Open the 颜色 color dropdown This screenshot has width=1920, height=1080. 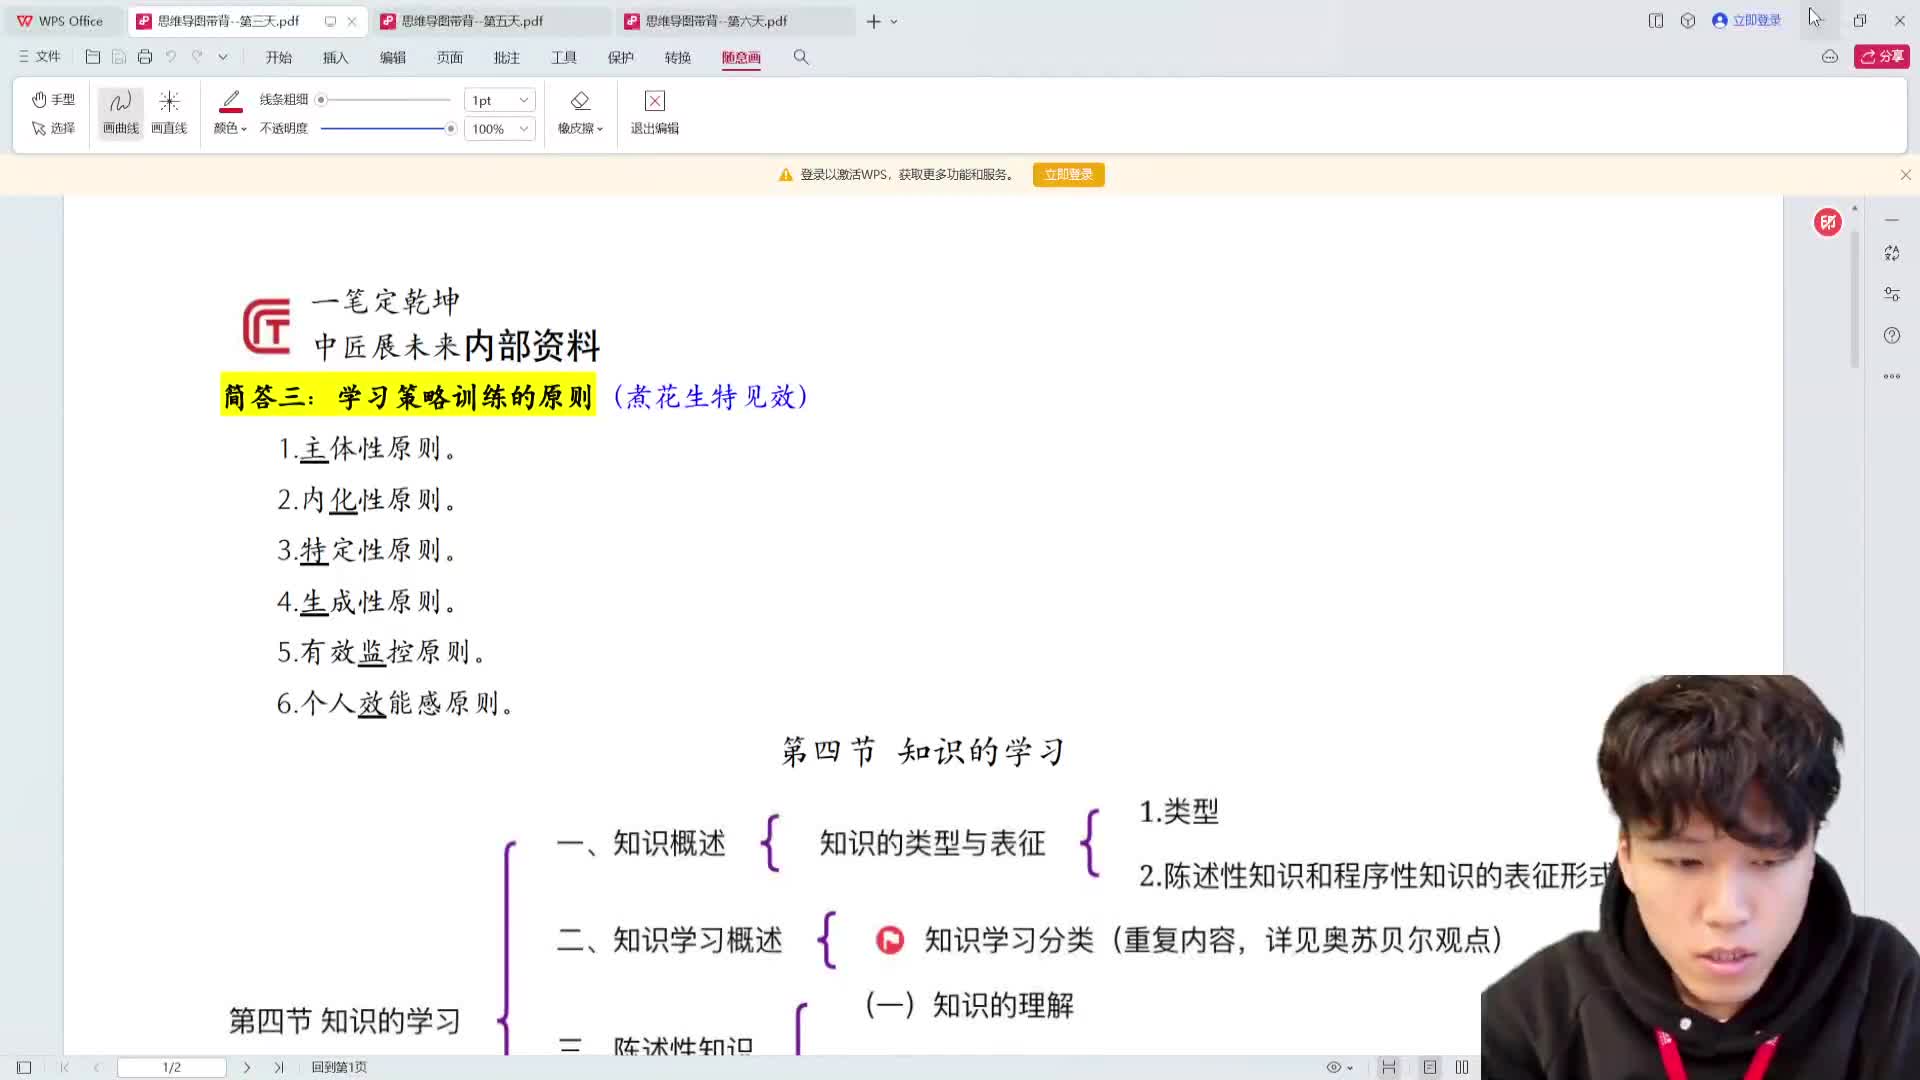[229, 128]
